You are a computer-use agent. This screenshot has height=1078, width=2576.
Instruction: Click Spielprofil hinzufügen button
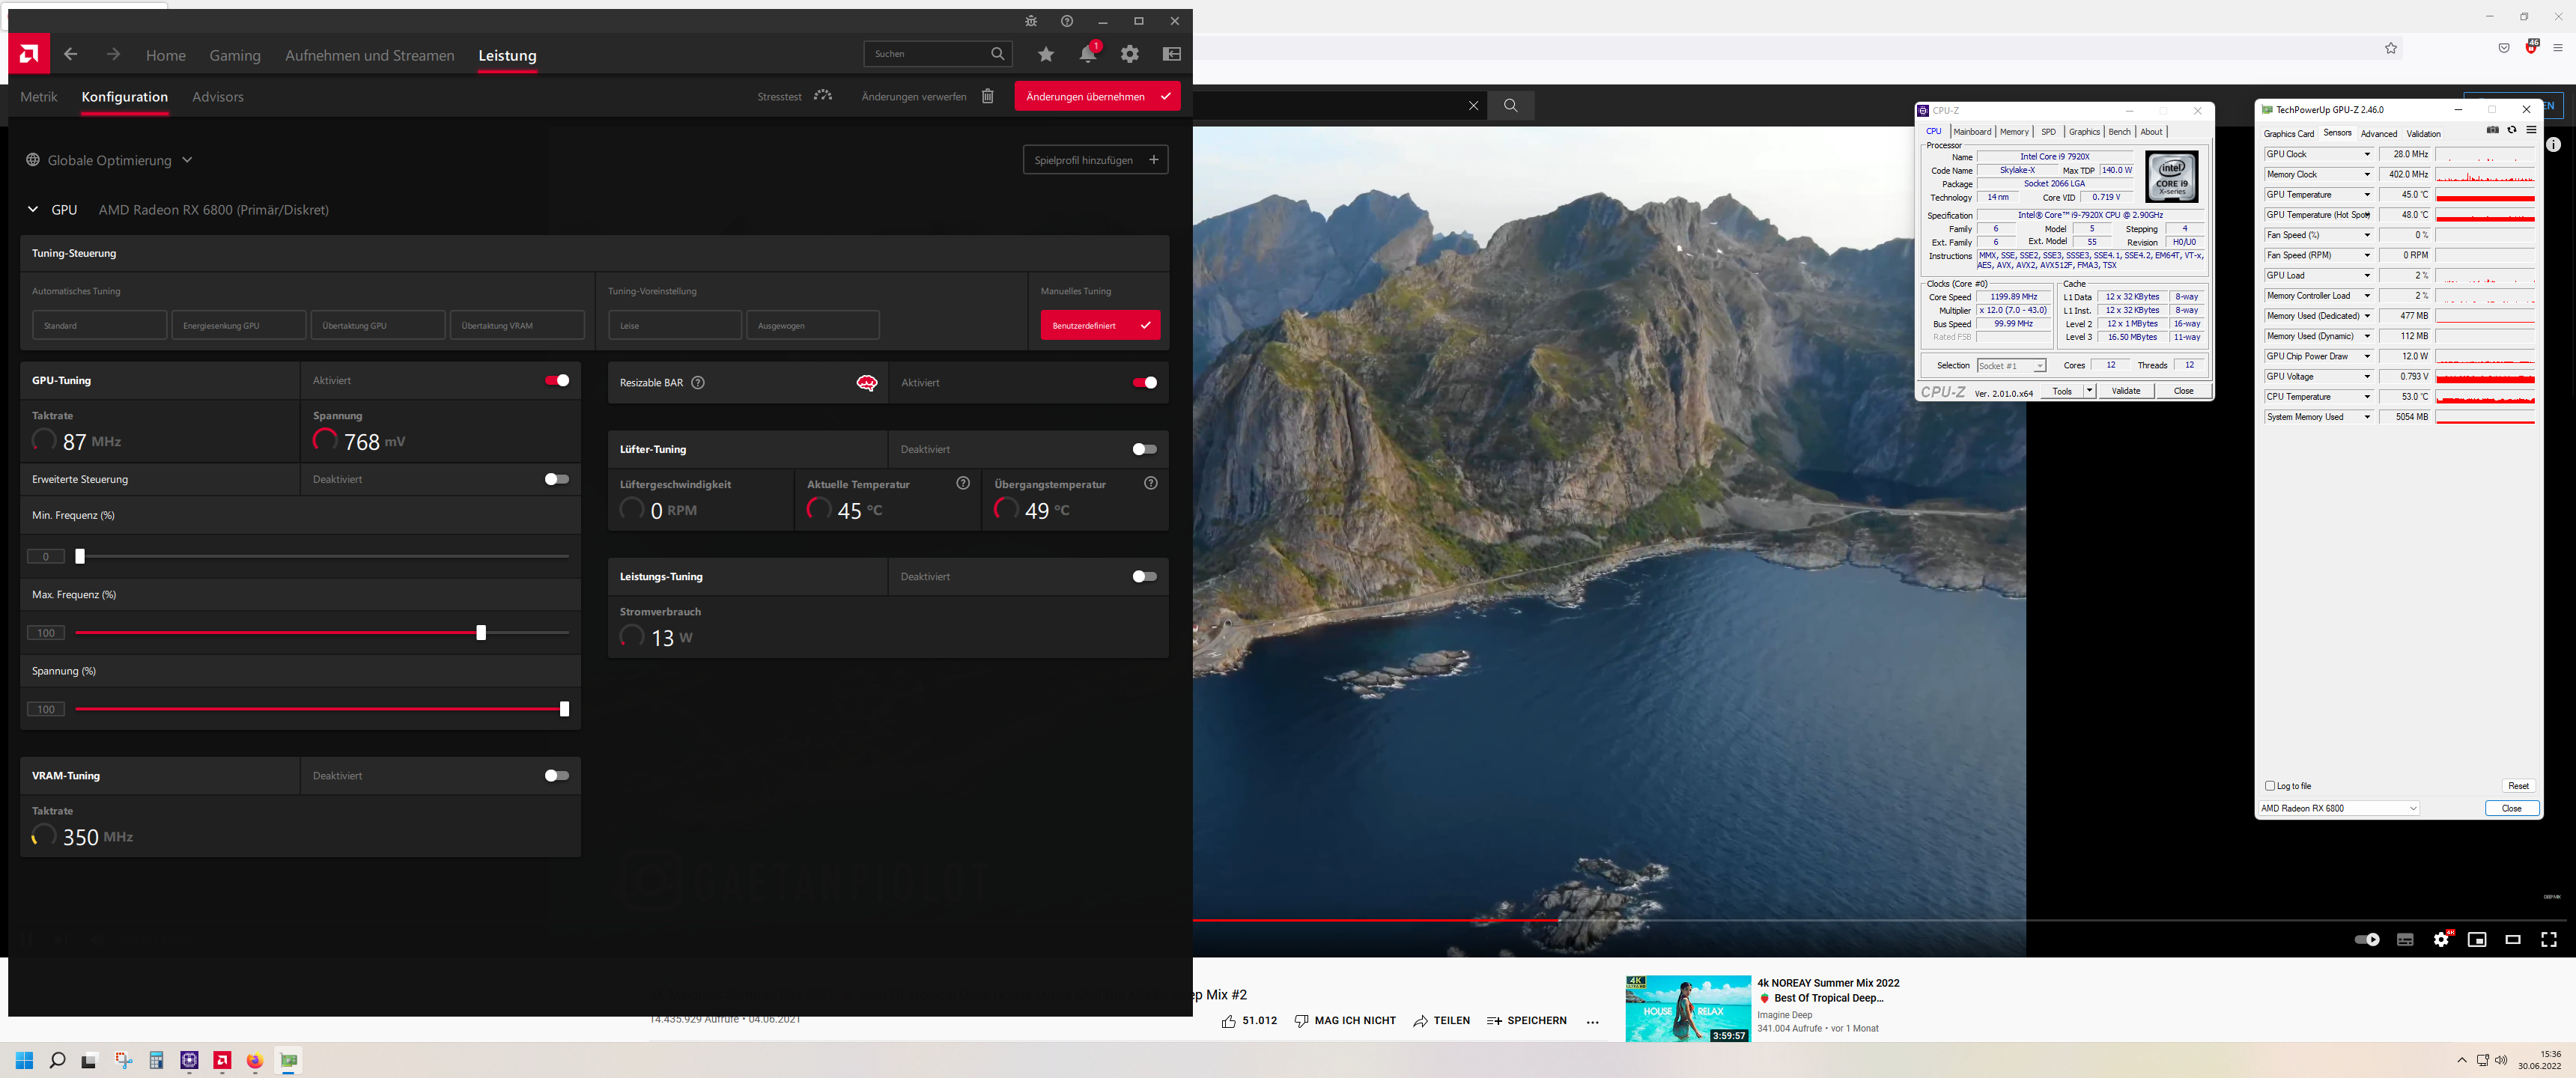tap(1095, 160)
